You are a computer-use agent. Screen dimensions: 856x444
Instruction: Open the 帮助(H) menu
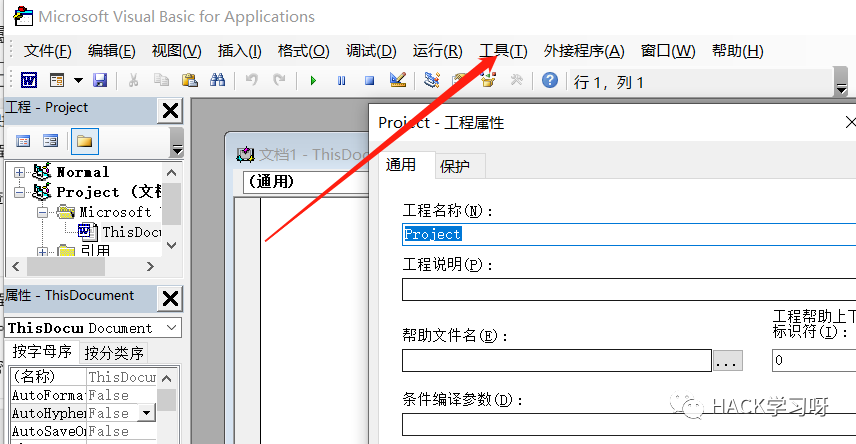click(738, 51)
